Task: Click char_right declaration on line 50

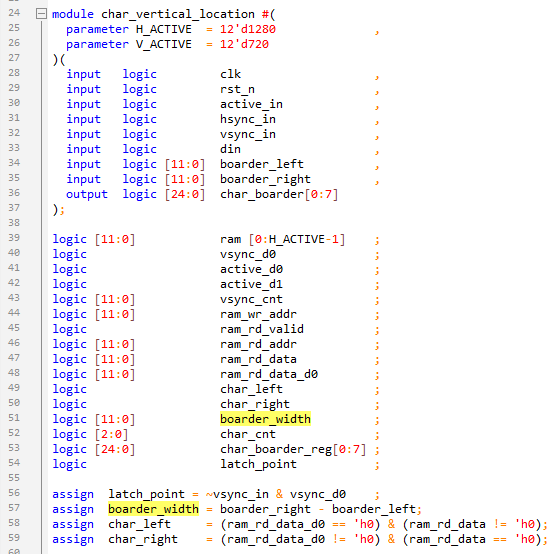Action: (255, 404)
